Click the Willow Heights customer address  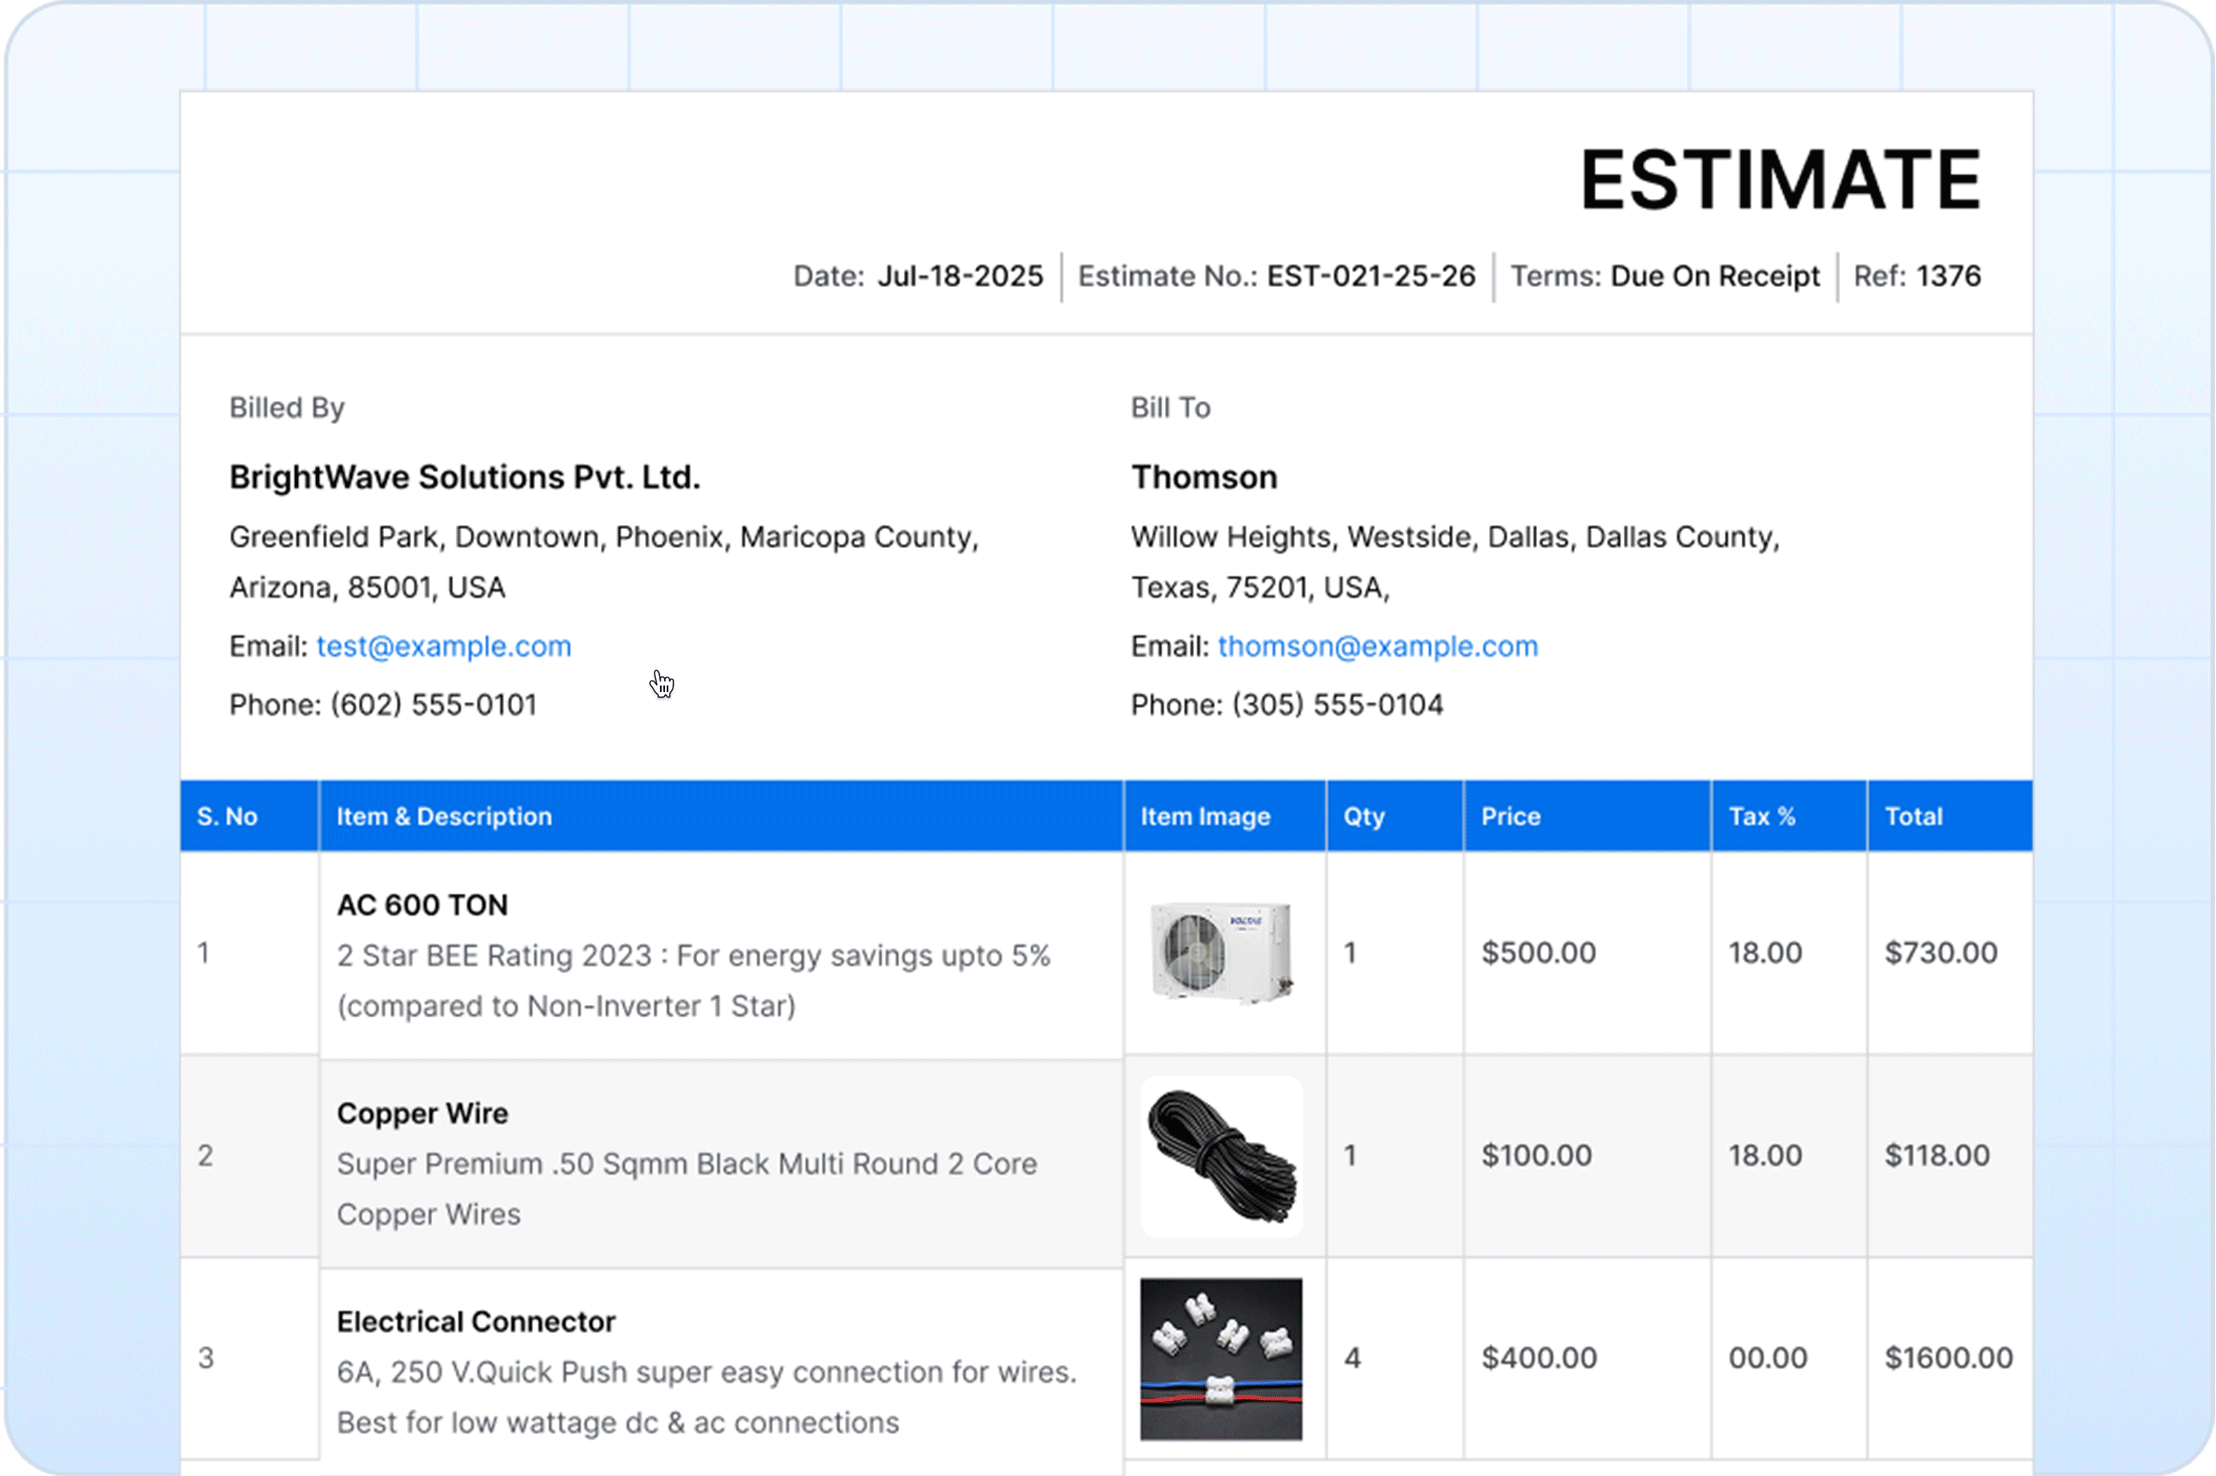[x=1455, y=562]
